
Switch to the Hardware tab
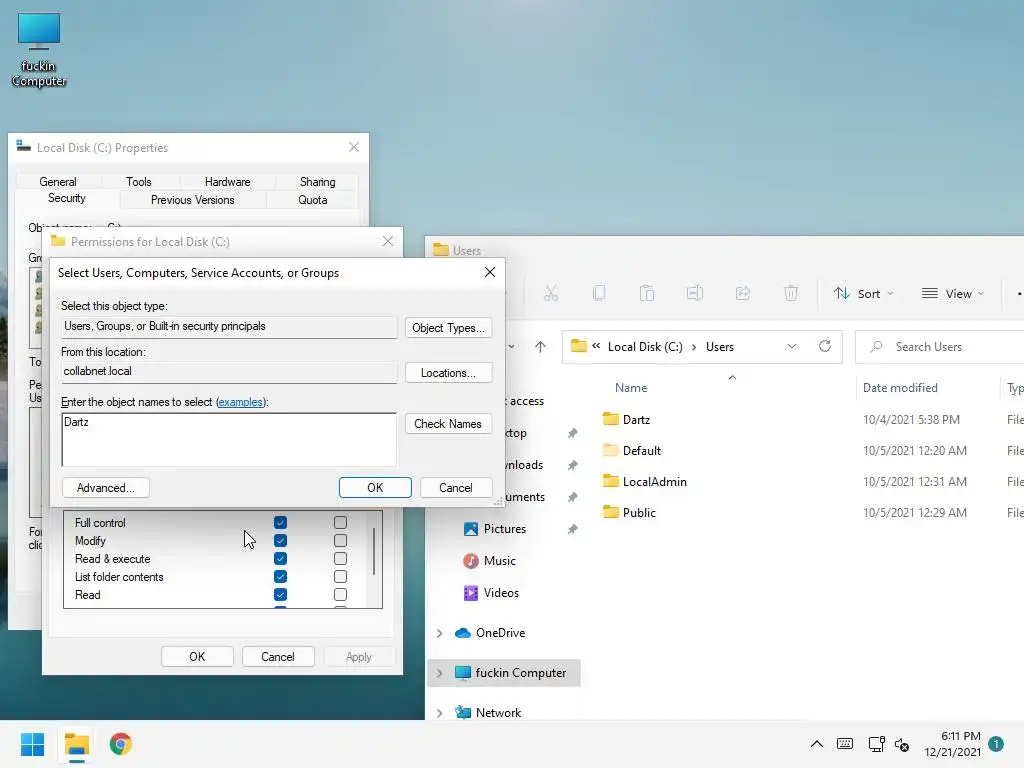[x=227, y=182]
